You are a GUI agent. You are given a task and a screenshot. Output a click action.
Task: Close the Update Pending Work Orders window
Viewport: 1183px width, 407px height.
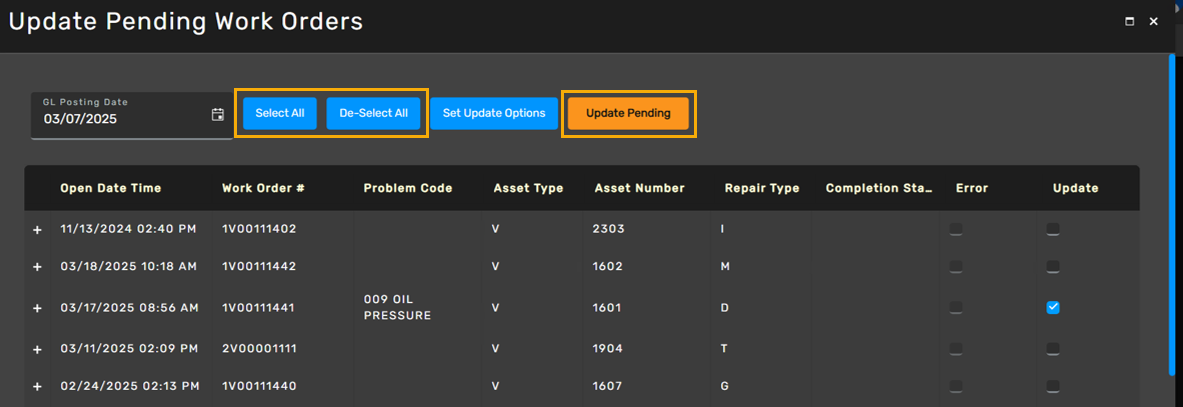coord(1154,22)
